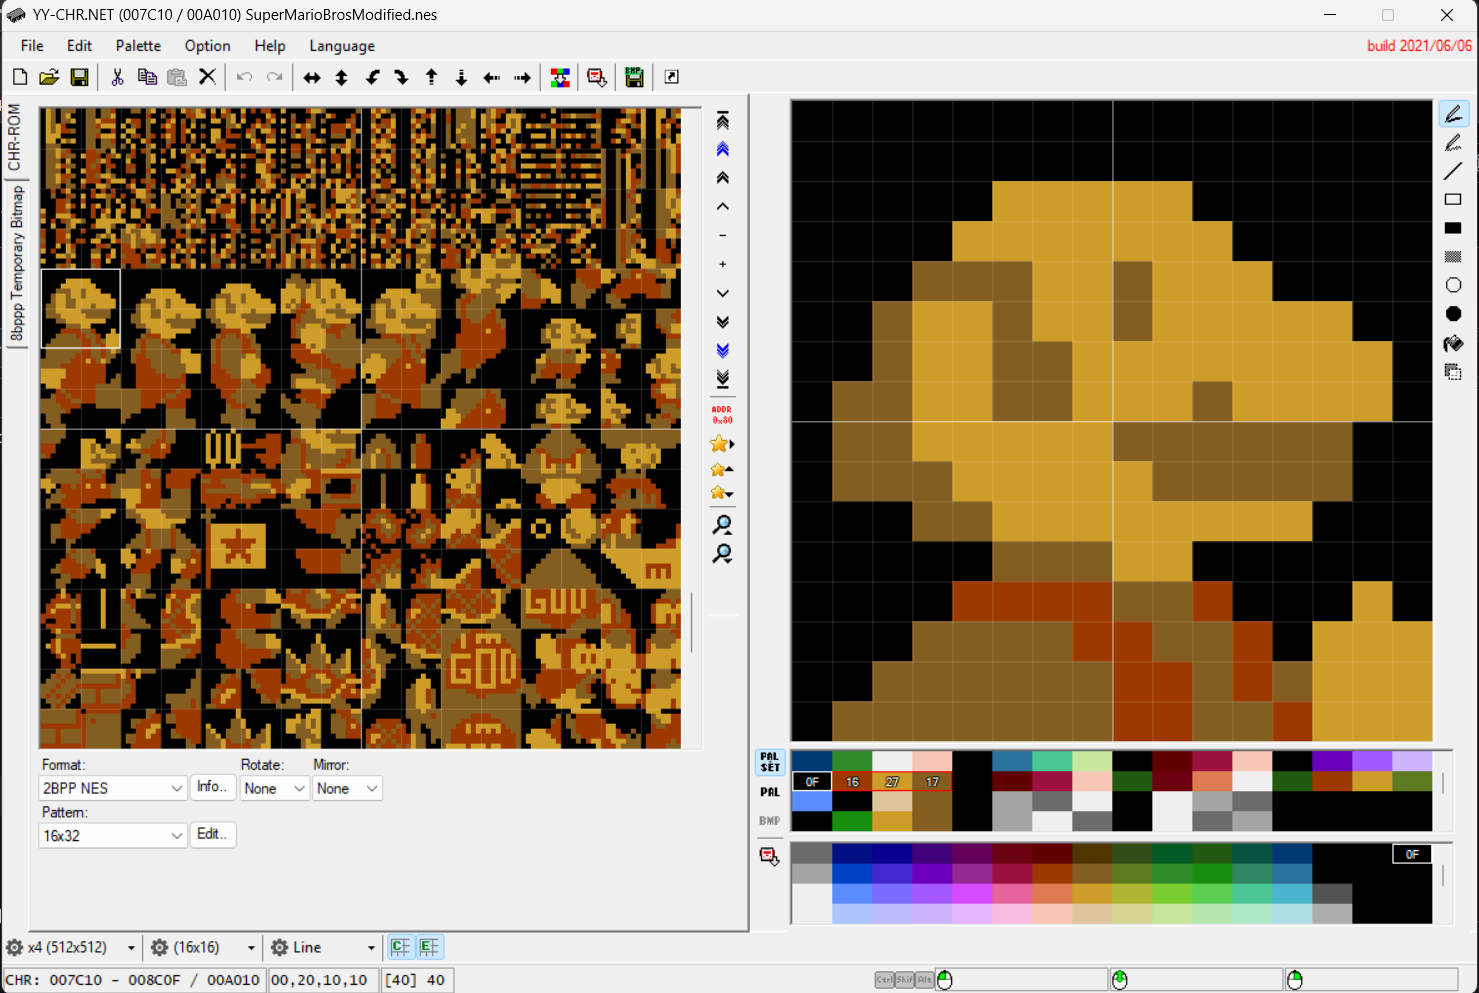
Task: Open the Format dropdown showing 2BPP NES
Action: point(113,788)
